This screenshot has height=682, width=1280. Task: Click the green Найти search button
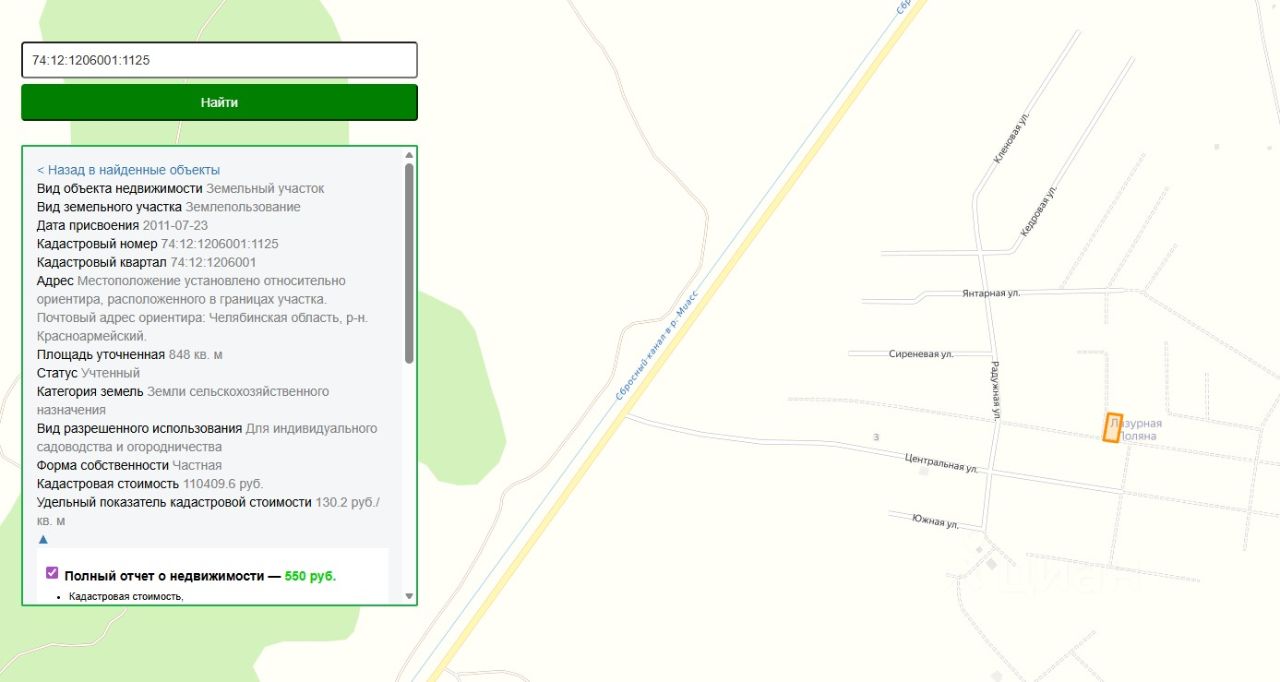tap(219, 102)
